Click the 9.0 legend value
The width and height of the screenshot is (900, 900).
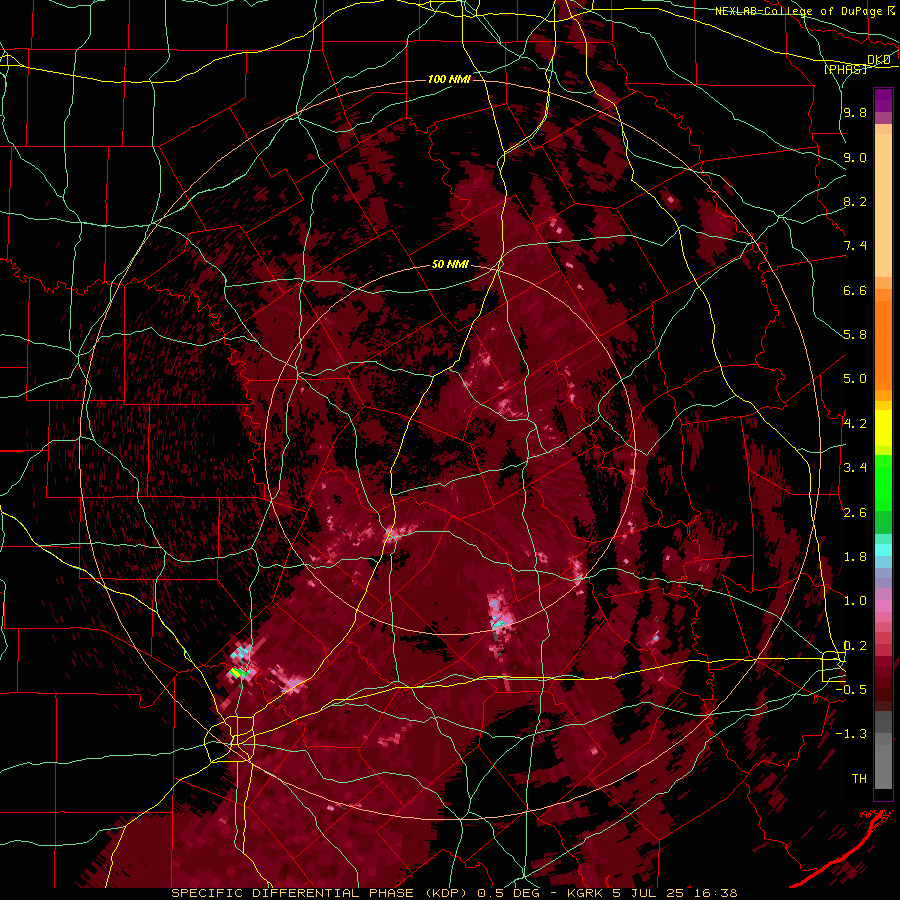click(x=855, y=157)
